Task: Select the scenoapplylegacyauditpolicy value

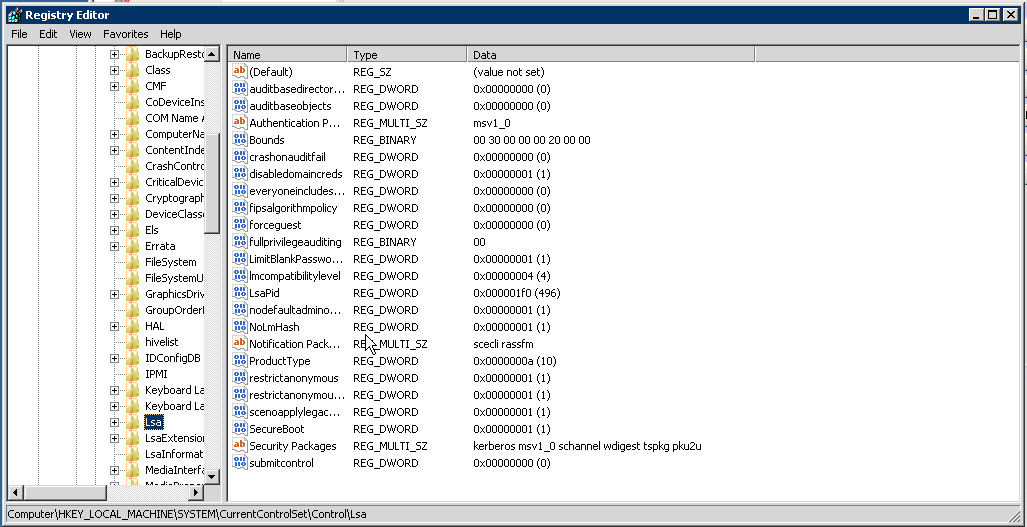Action: pos(295,412)
